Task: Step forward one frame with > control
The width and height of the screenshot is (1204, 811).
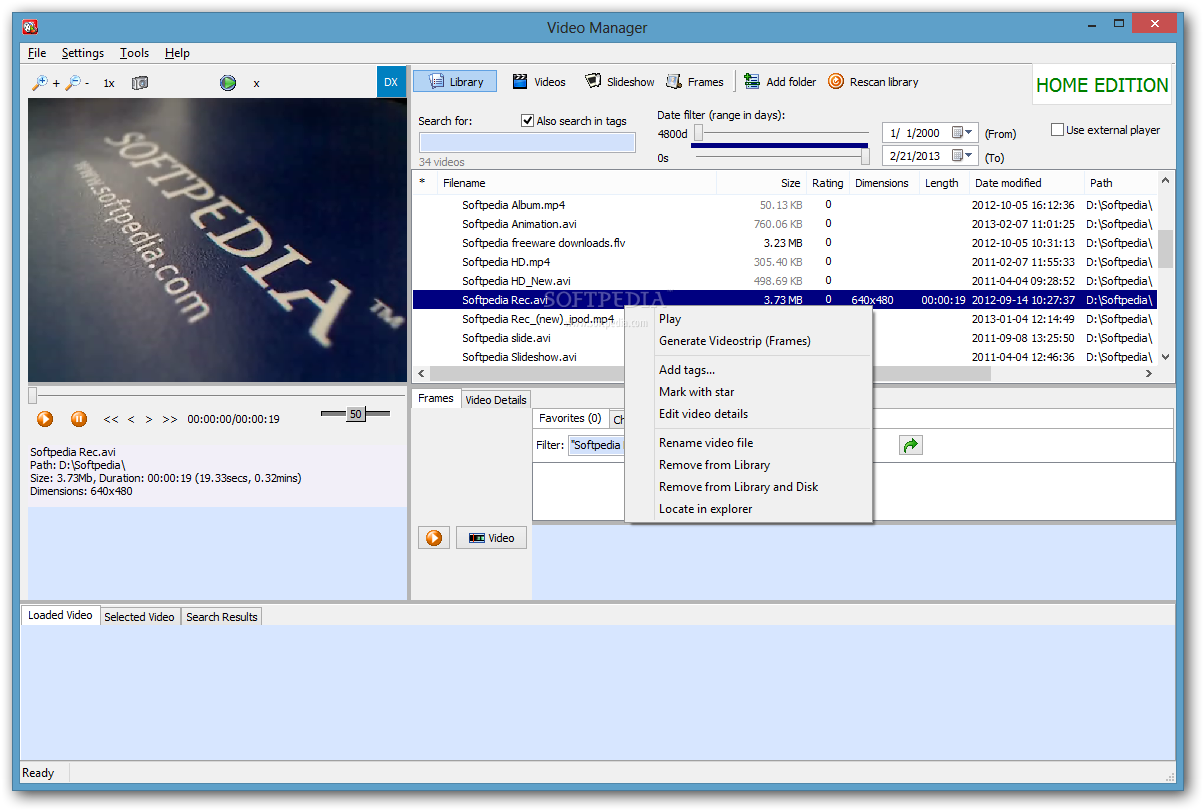Action: click(148, 419)
